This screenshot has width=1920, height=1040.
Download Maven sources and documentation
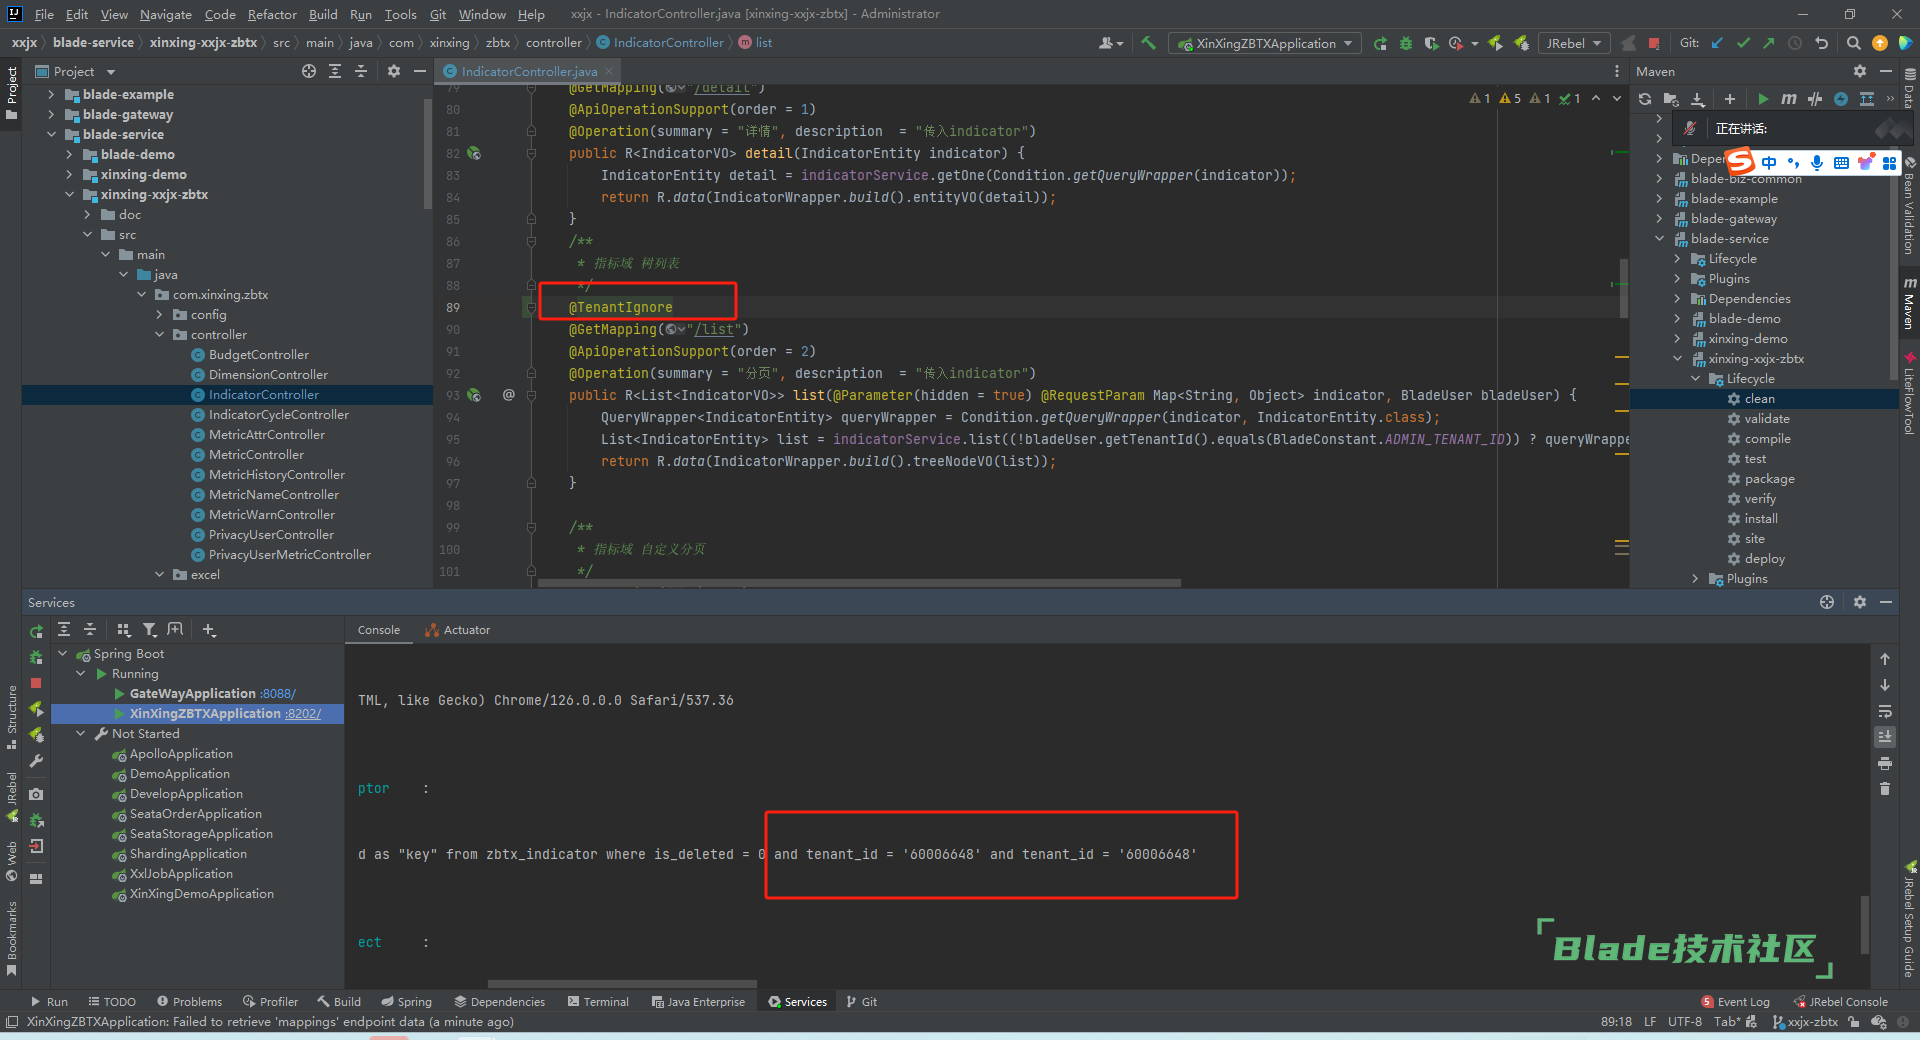[x=1697, y=99]
